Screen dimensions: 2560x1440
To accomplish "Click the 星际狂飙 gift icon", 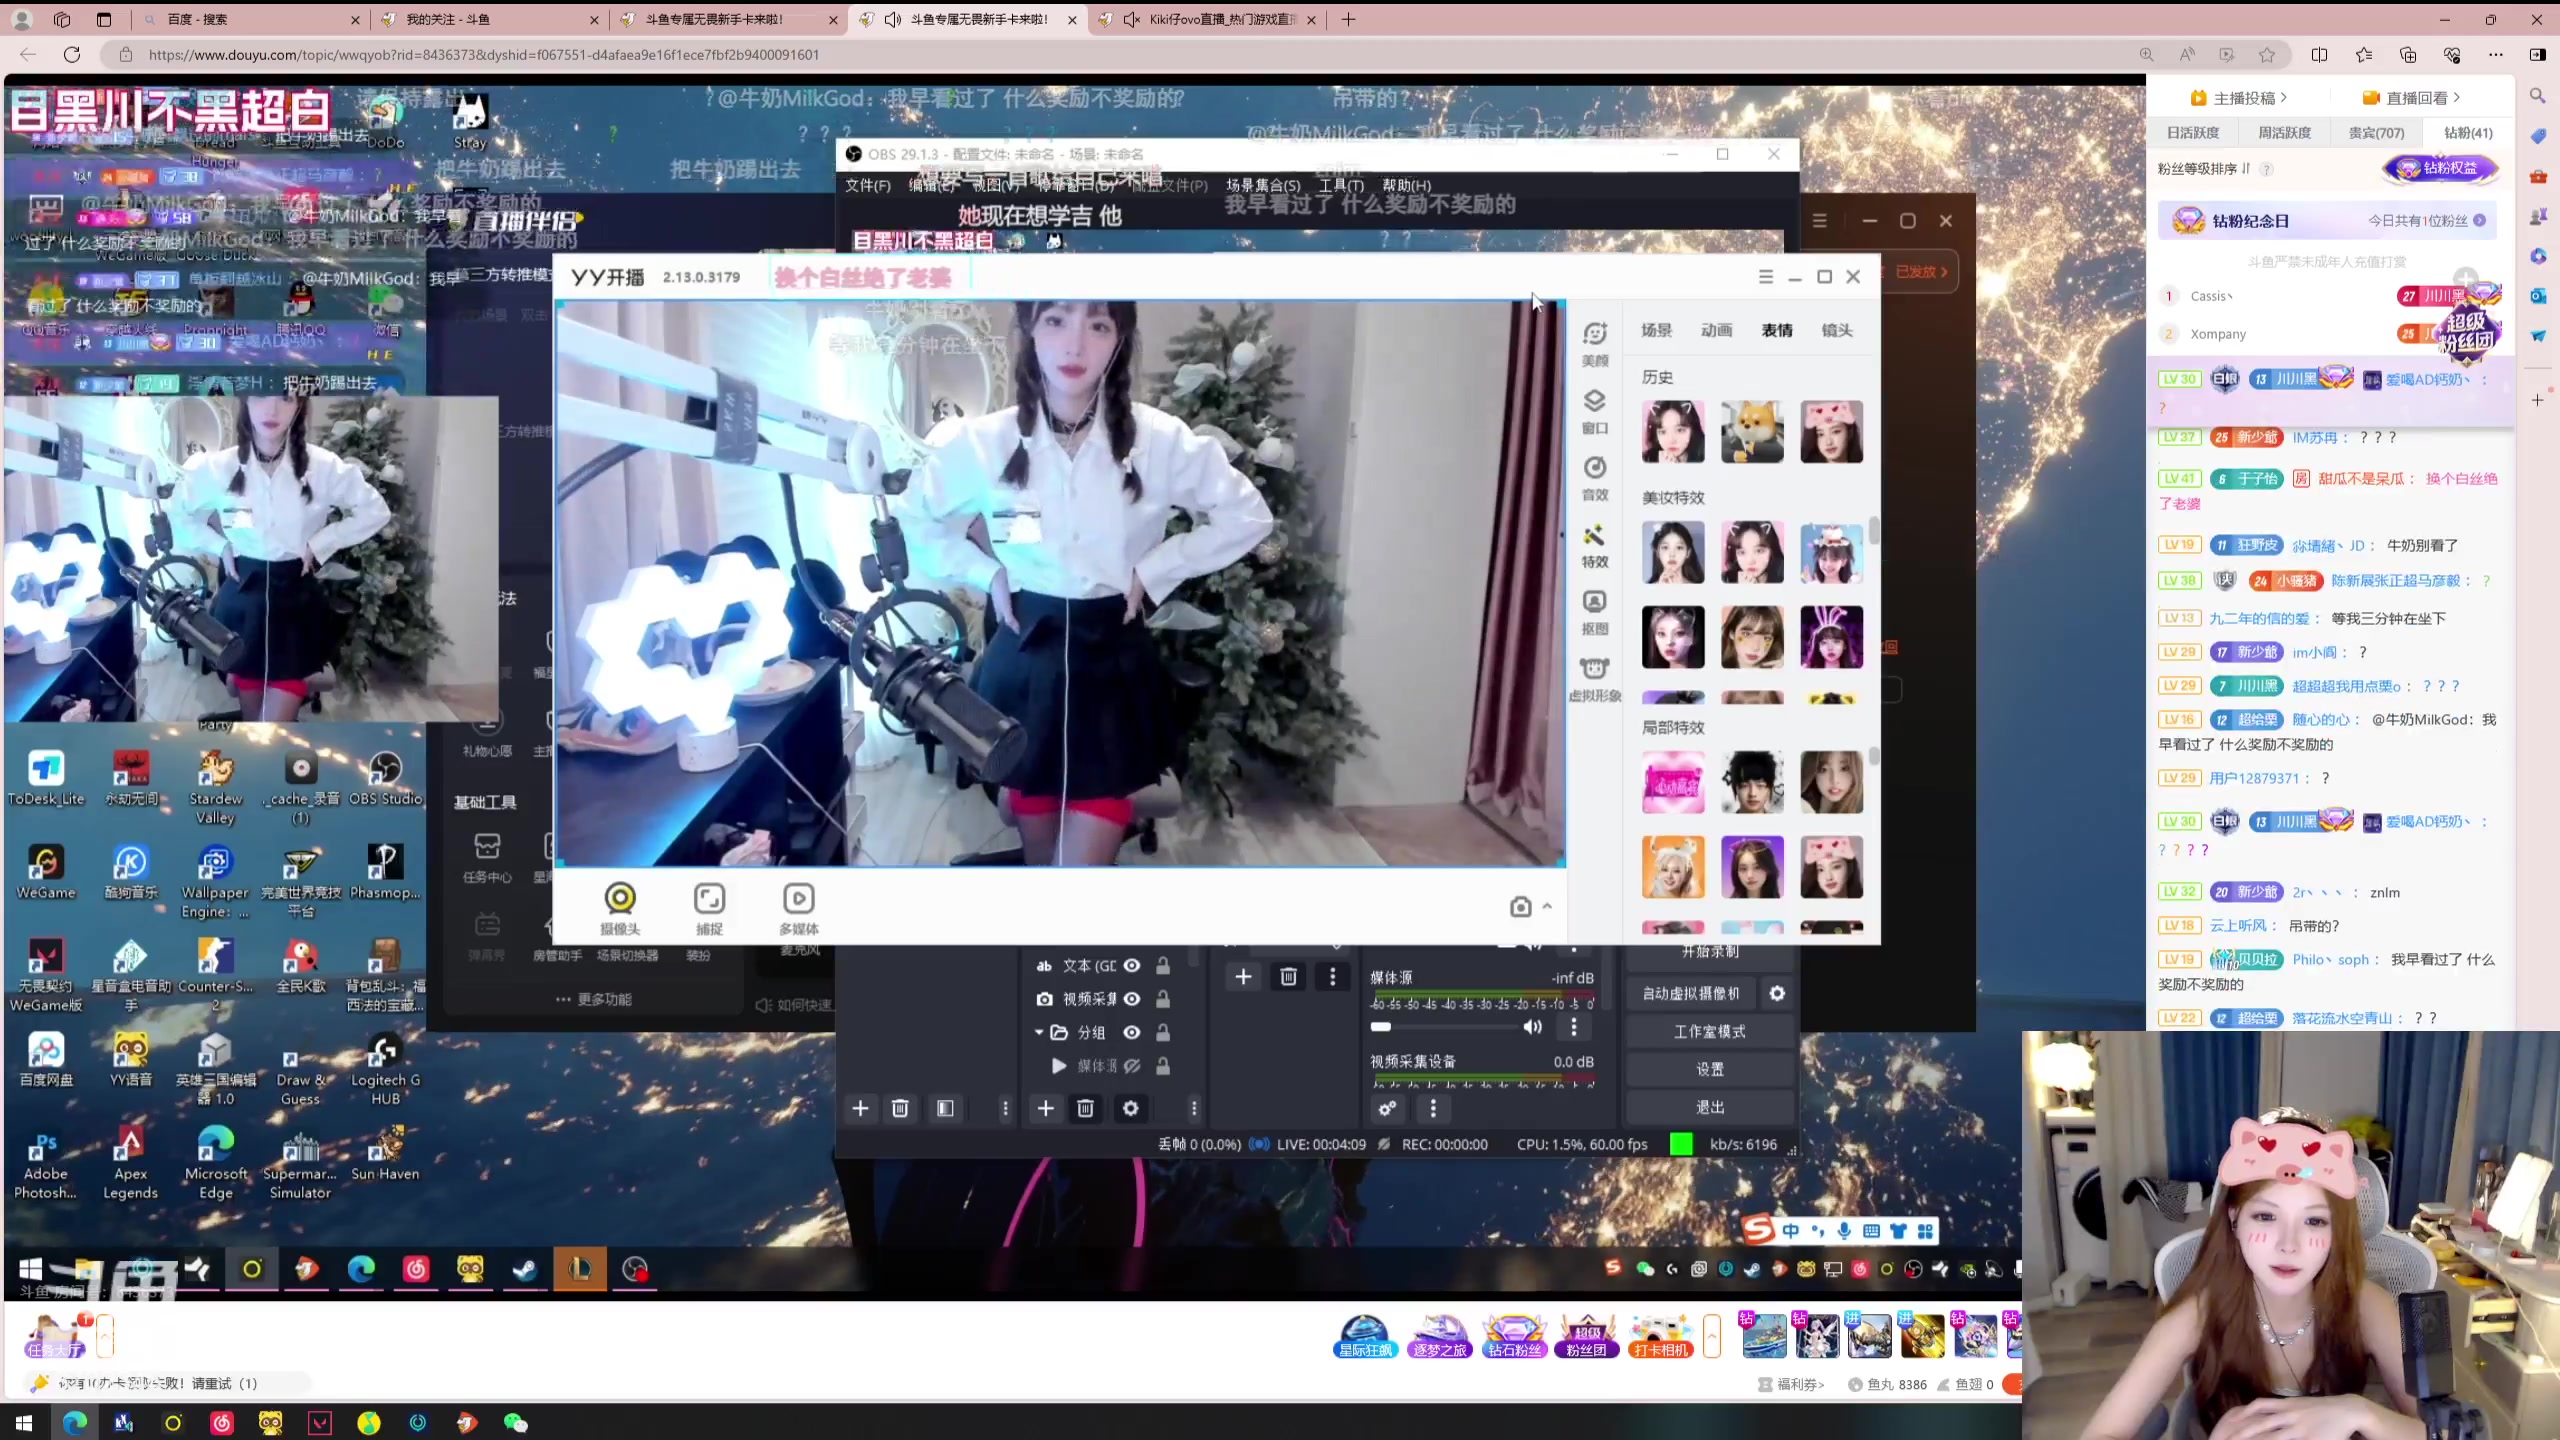I will coord(1364,1336).
